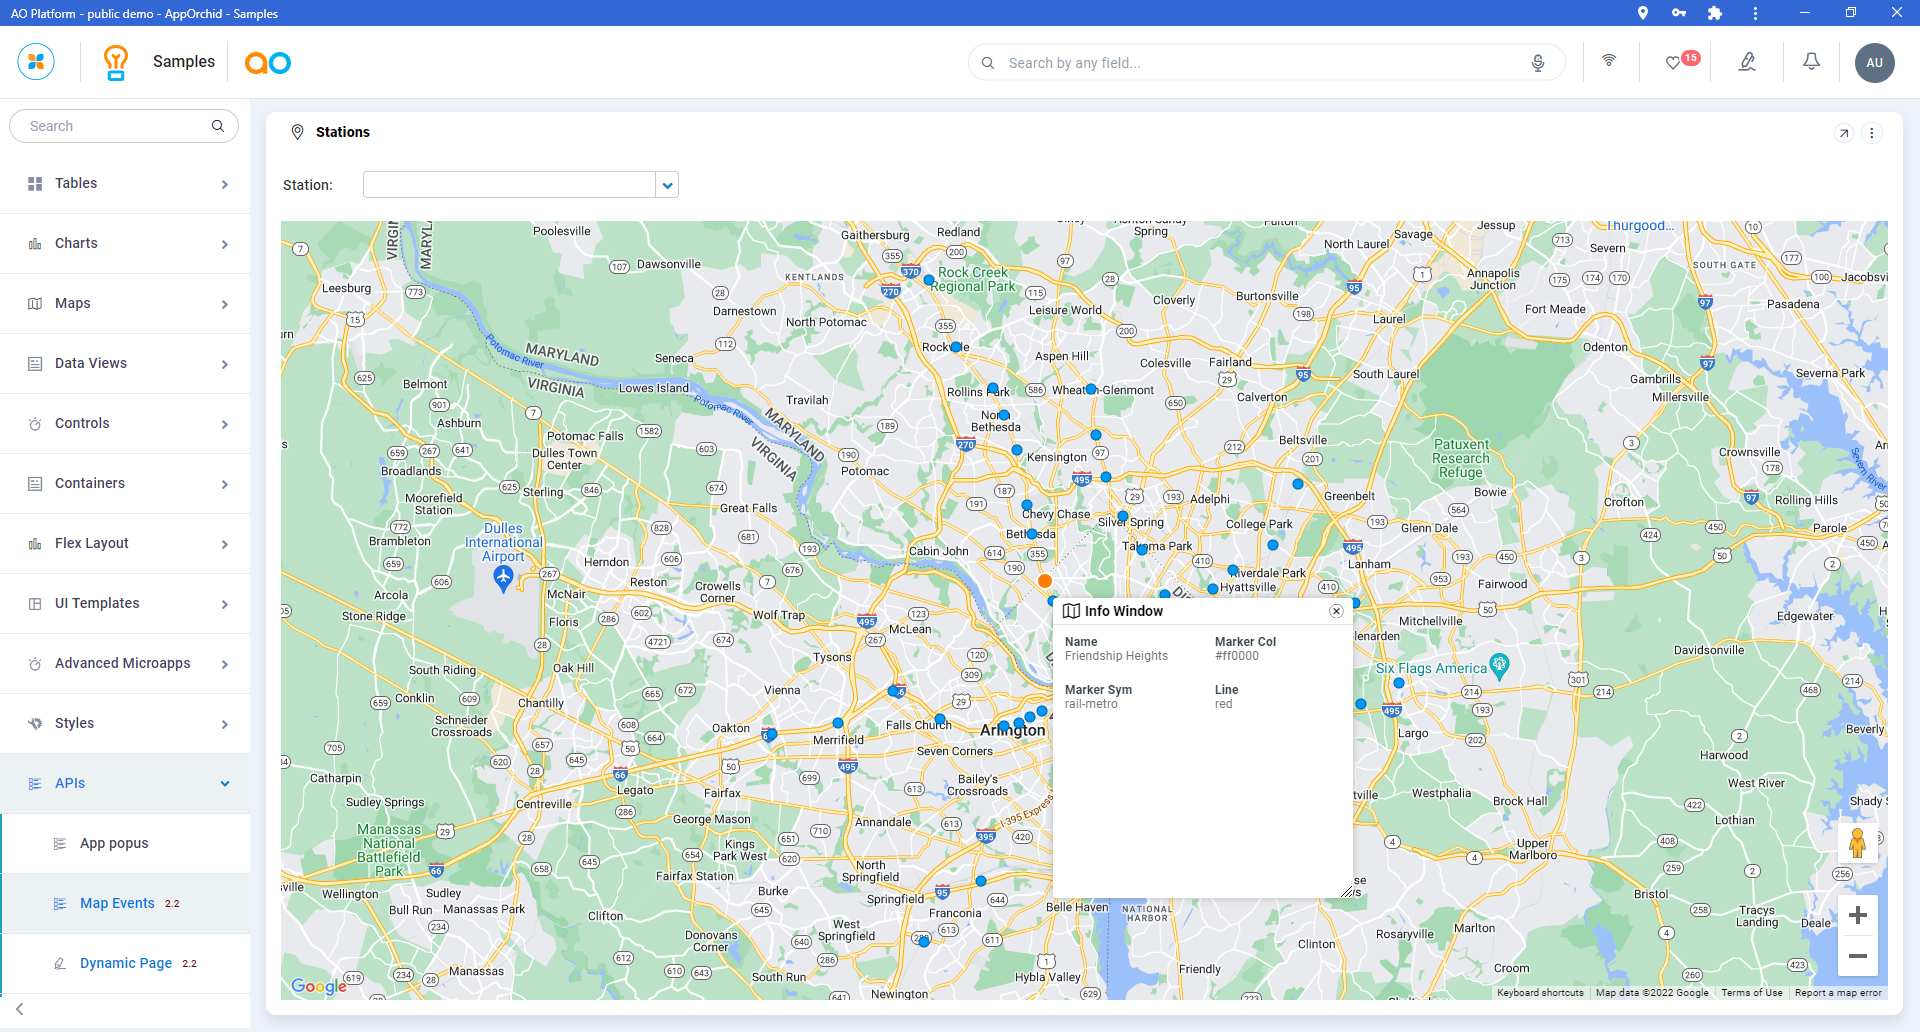Image resolution: width=1920 pixels, height=1032 pixels.
Task: Click the wifi signal status icon
Action: [1609, 61]
